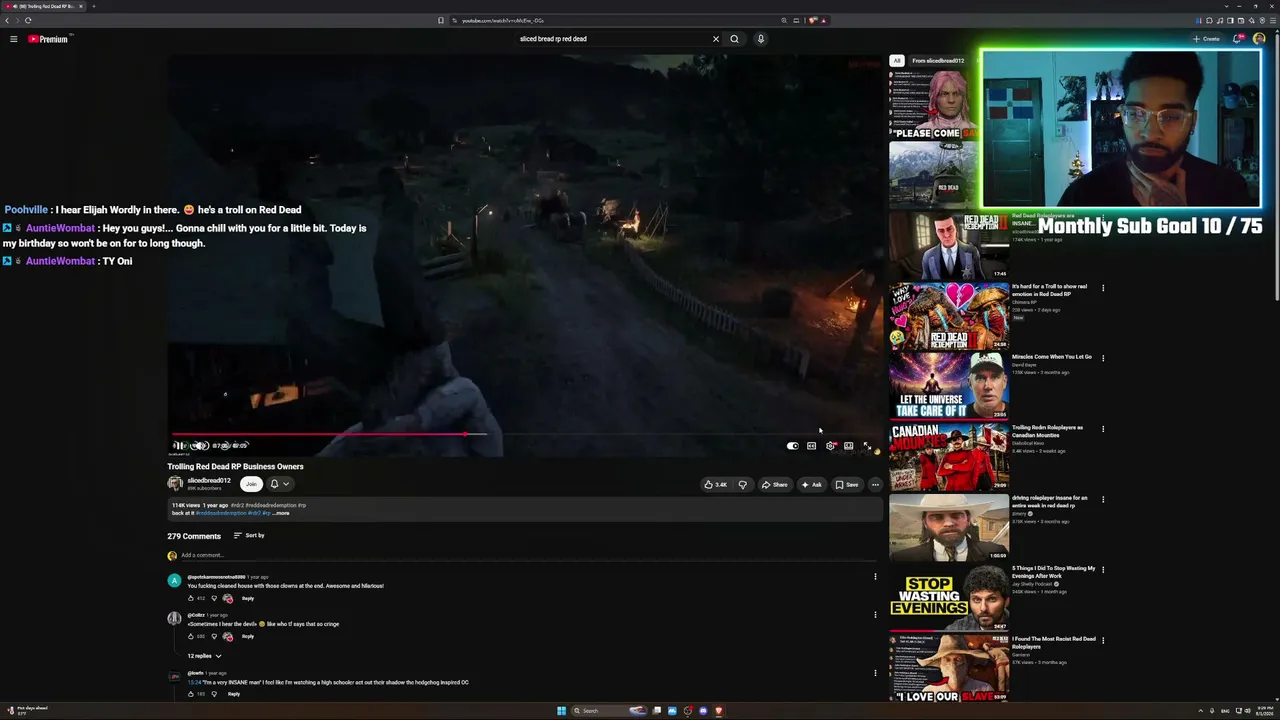The height and width of the screenshot is (720, 1280).
Task: Reload the page with the browser refresh icon
Action: pyautogui.click(x=28, y=20)
